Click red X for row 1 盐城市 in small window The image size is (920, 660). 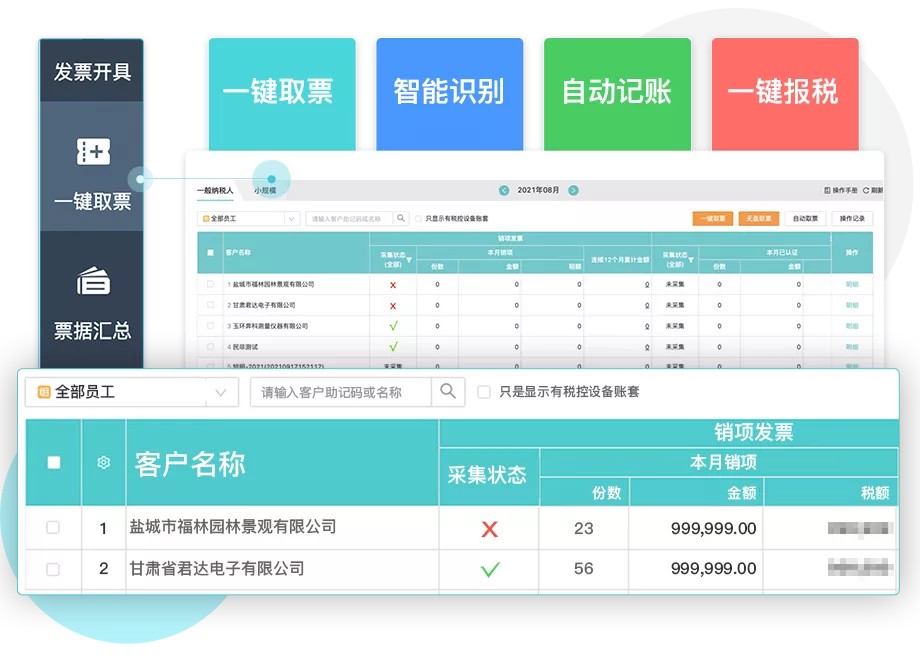pyautogui.click(x=393, y=285)
